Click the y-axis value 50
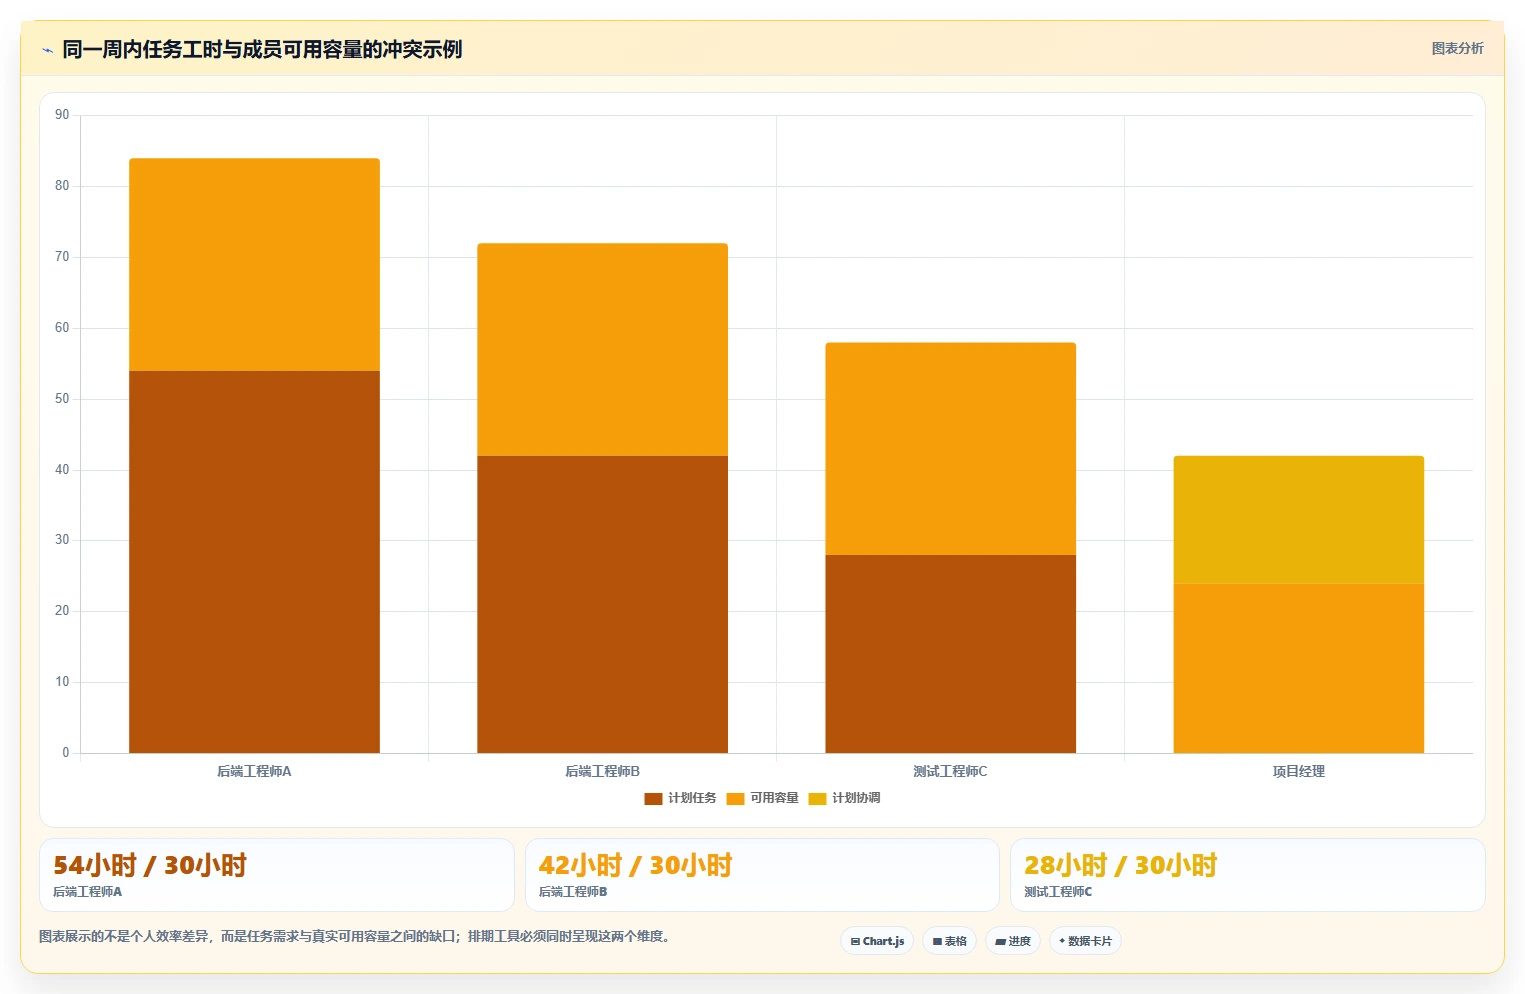This screenshot has width=1525, height=994. (x=62, y=399)
